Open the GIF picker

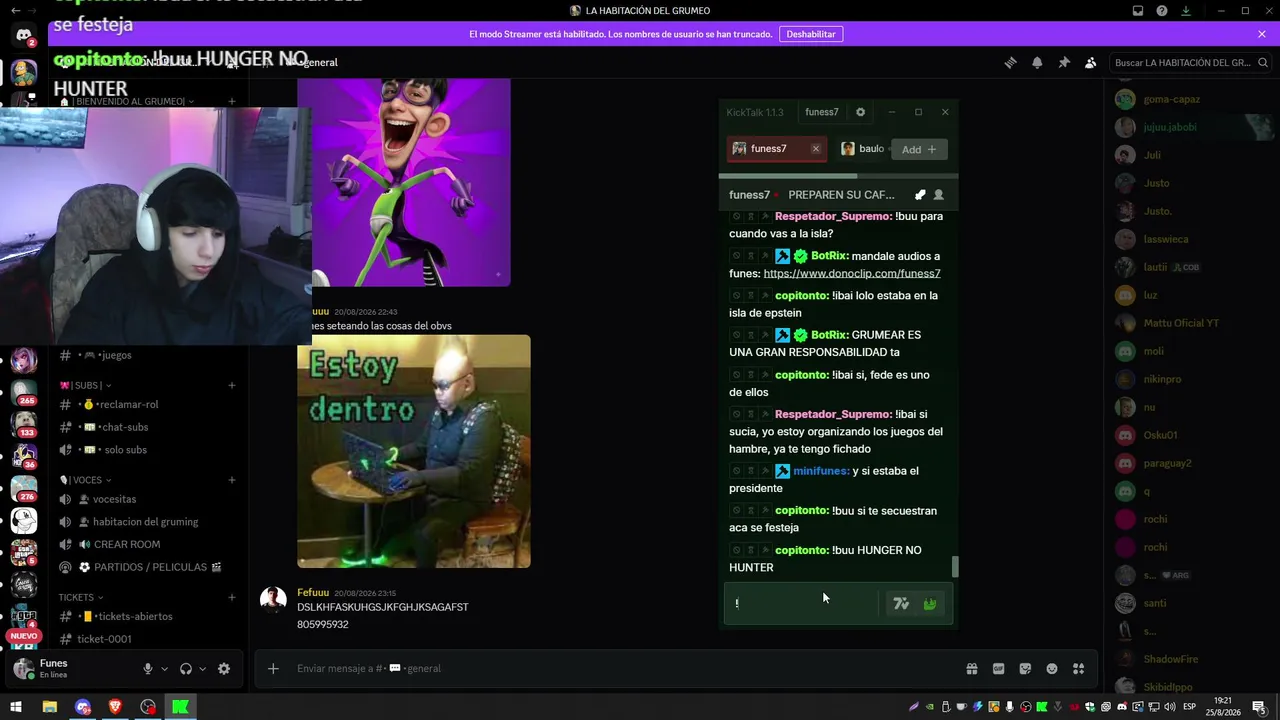pos(998,669)
